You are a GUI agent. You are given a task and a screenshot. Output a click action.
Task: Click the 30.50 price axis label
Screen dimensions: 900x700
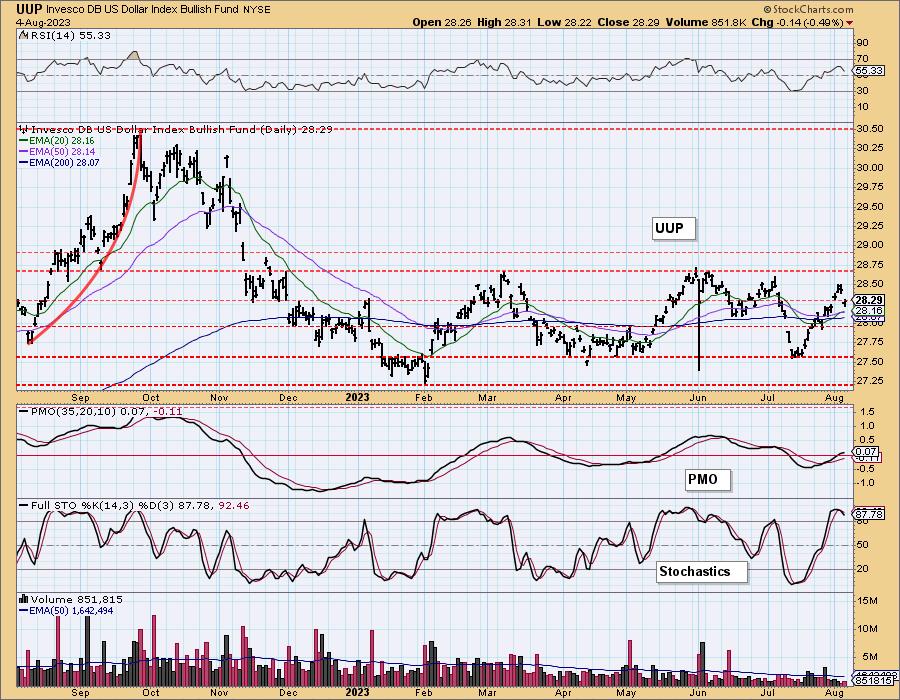869,129
